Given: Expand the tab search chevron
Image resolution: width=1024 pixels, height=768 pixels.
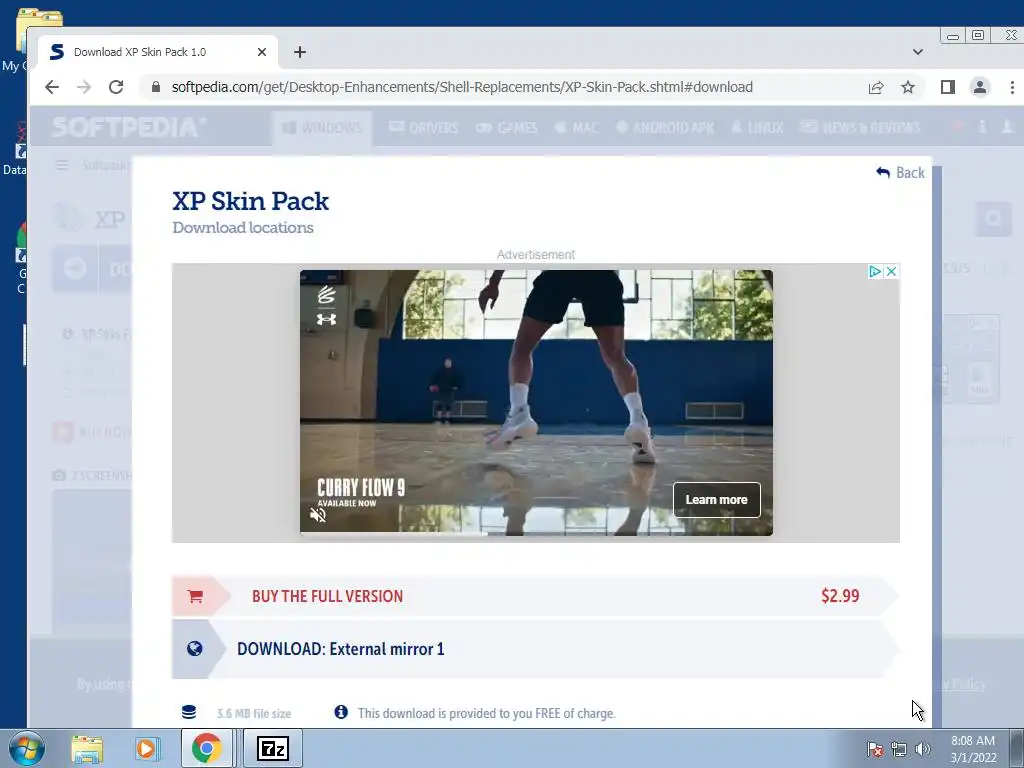Looking at the screenshot, I should 918,52.
